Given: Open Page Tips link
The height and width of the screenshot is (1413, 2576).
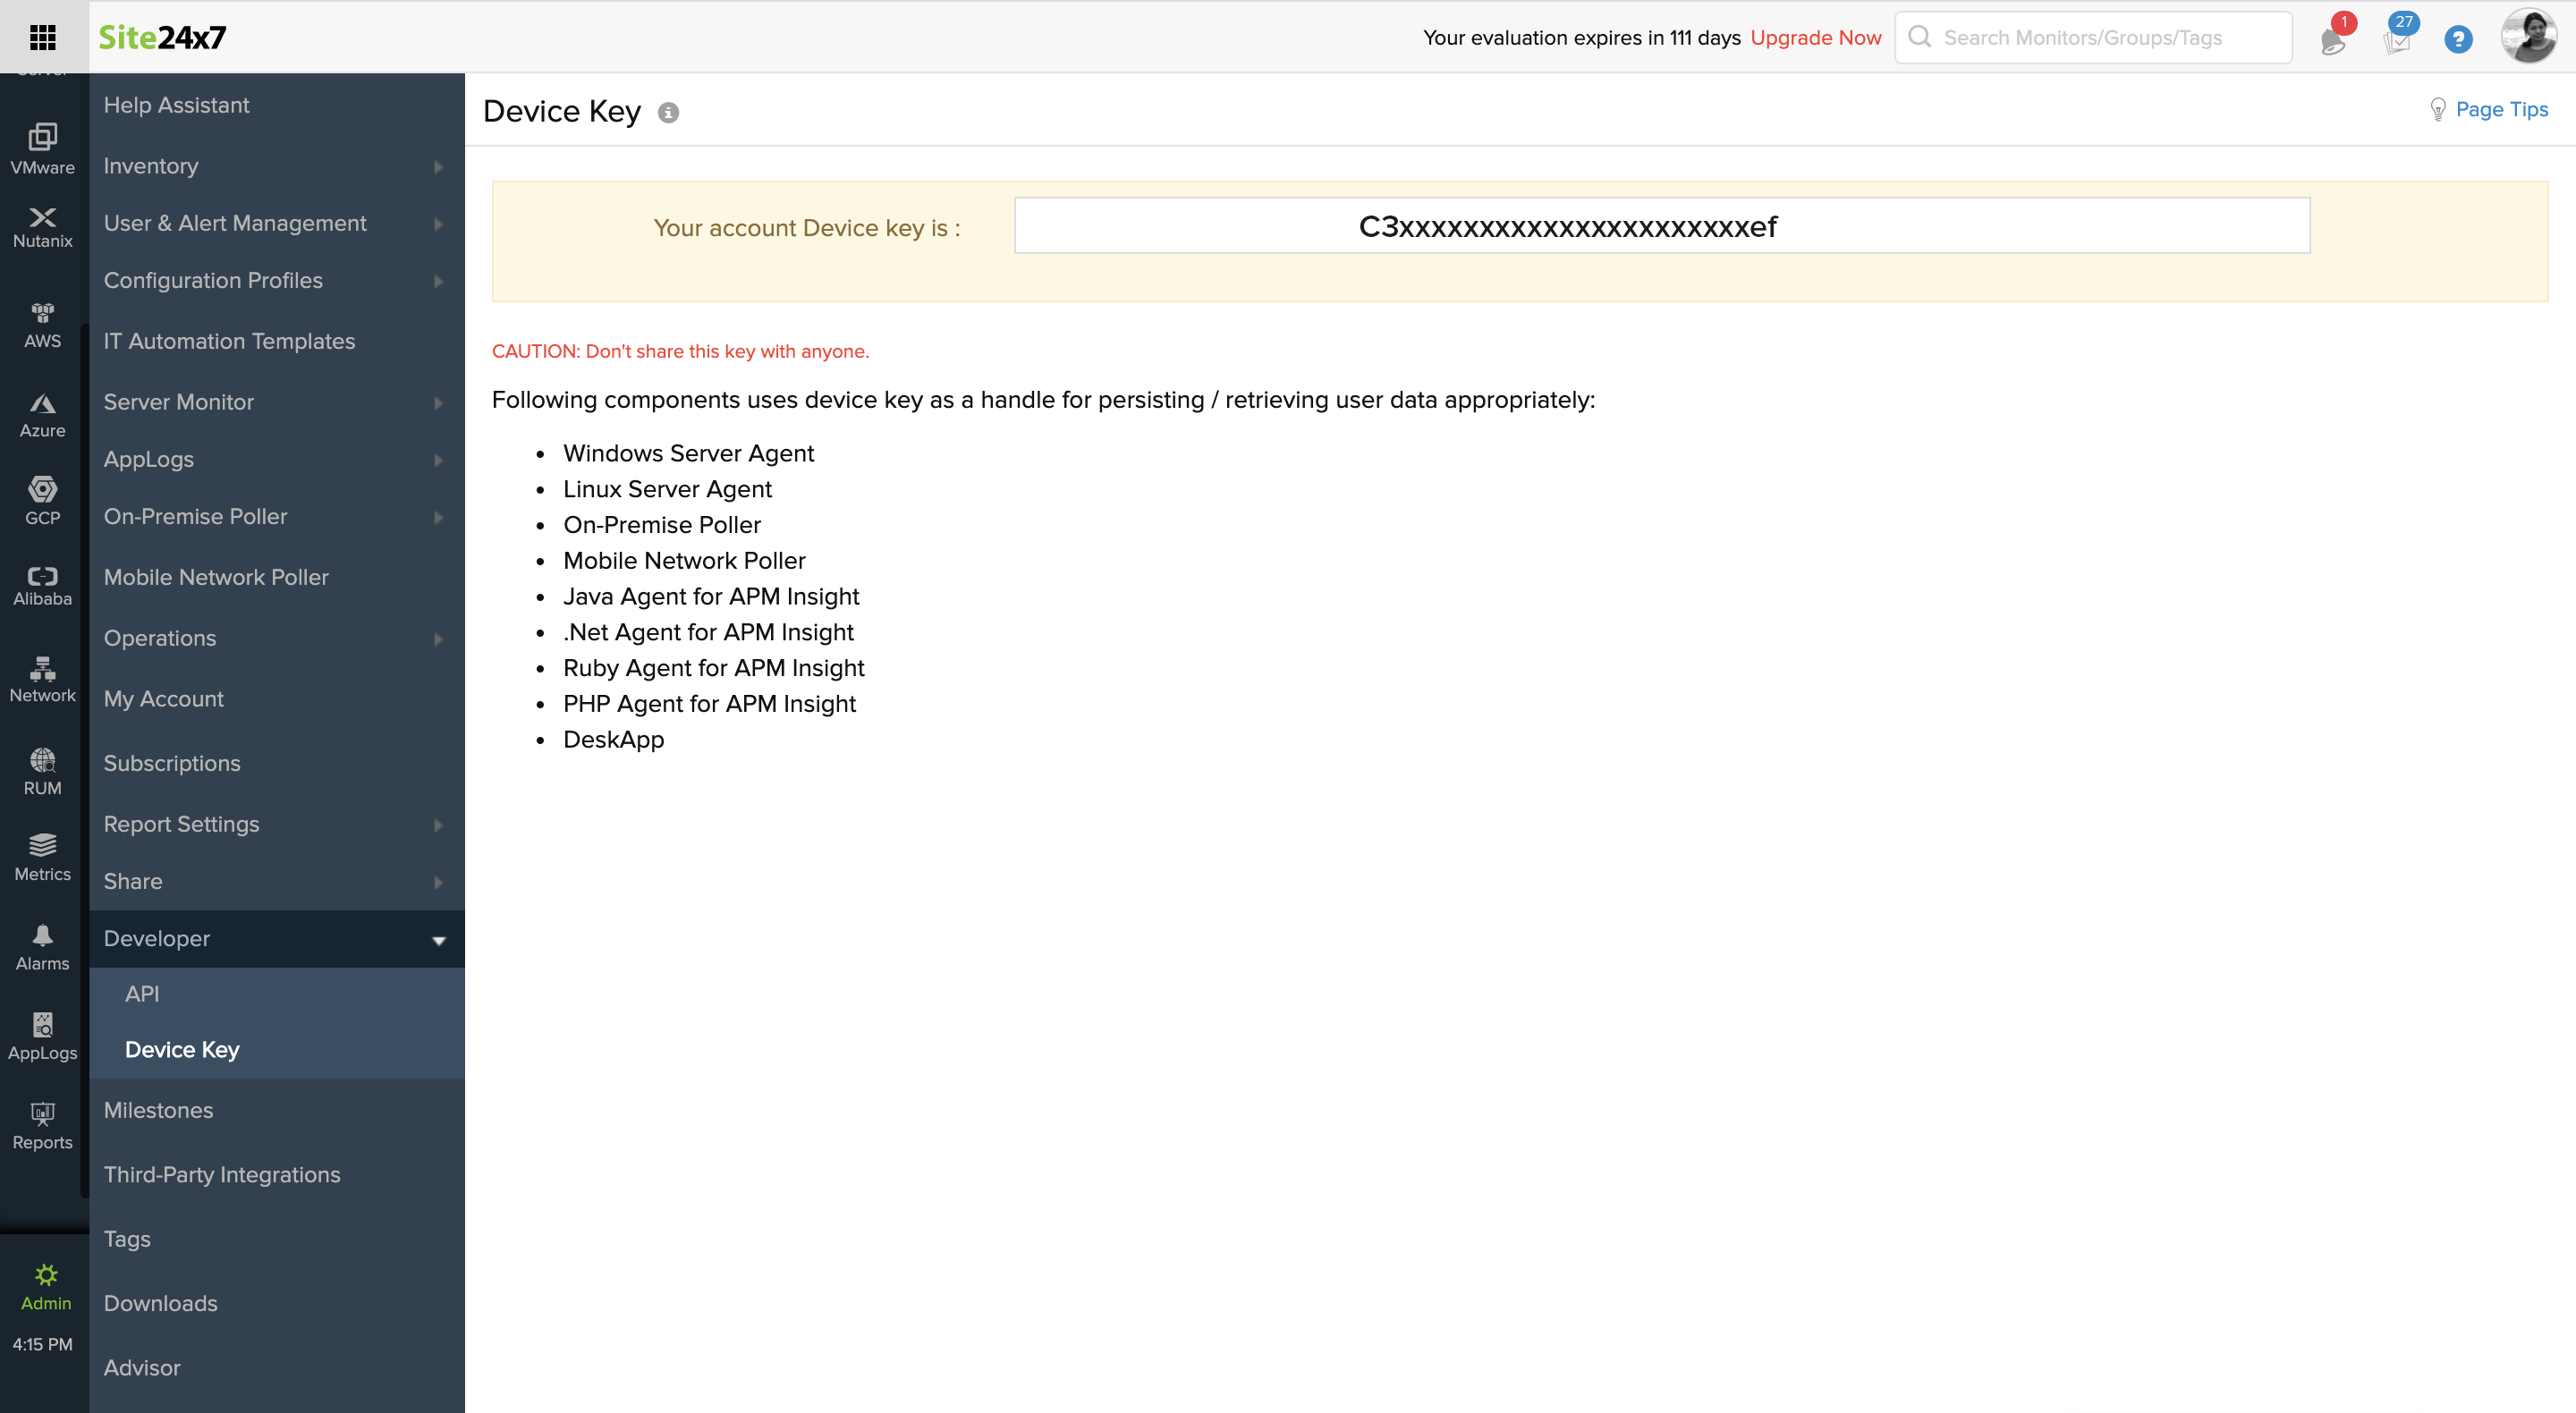Looking at the screenshot, I should pos(2500,109).
